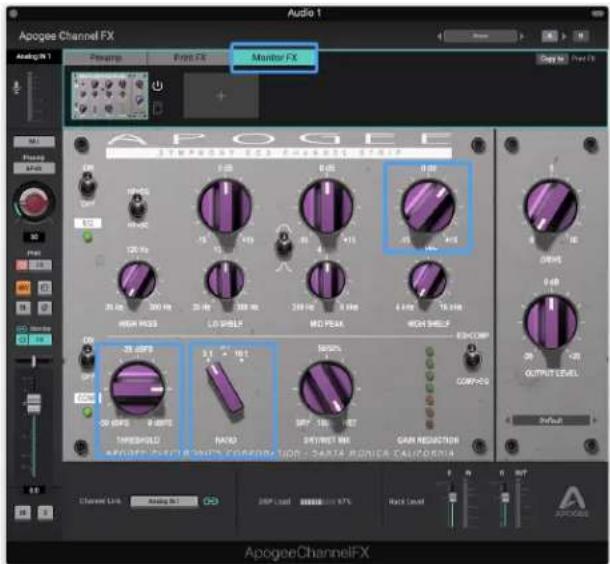The width and height of the screenshot is (610, 564).
Task: Flip the mid peak bell width switch
Action: point(284,243)
